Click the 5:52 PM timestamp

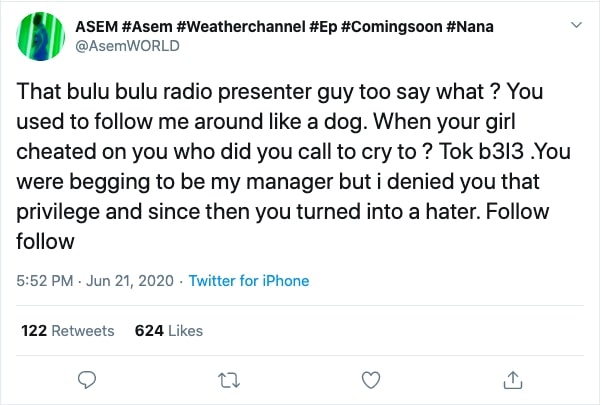coord(45,281)
